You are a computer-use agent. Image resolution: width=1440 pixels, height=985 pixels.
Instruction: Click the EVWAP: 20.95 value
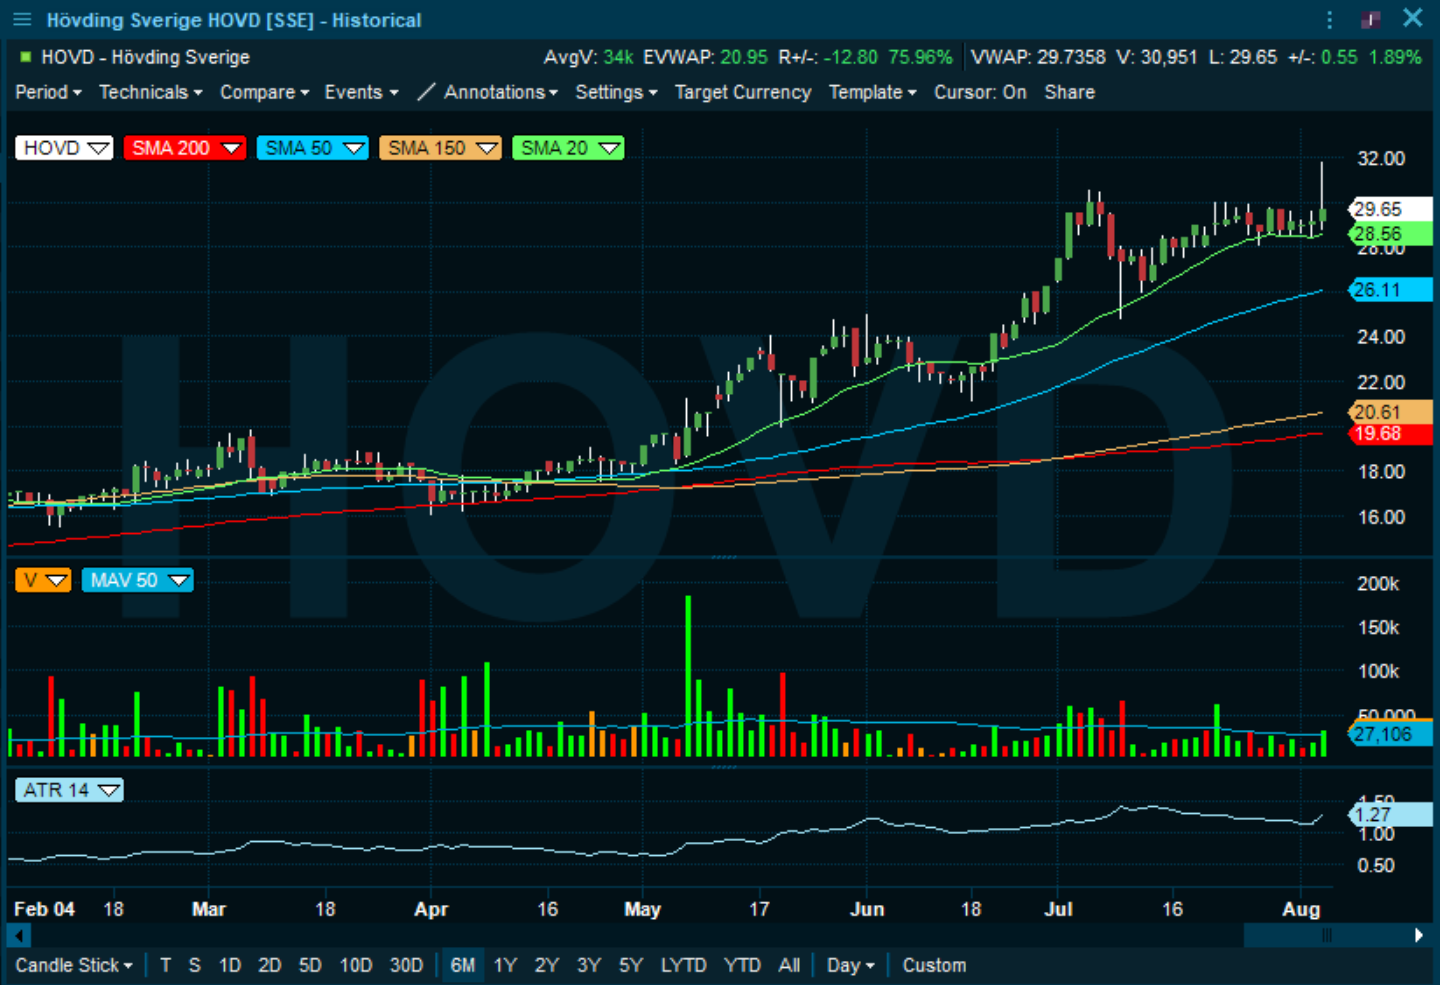pyautogui.click(x=705, y=57)
